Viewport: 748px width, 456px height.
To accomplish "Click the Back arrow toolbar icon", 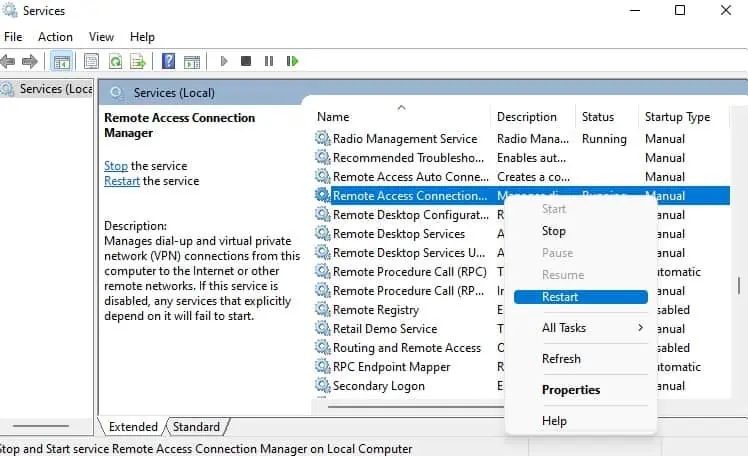I will click(x=10, y=61).
